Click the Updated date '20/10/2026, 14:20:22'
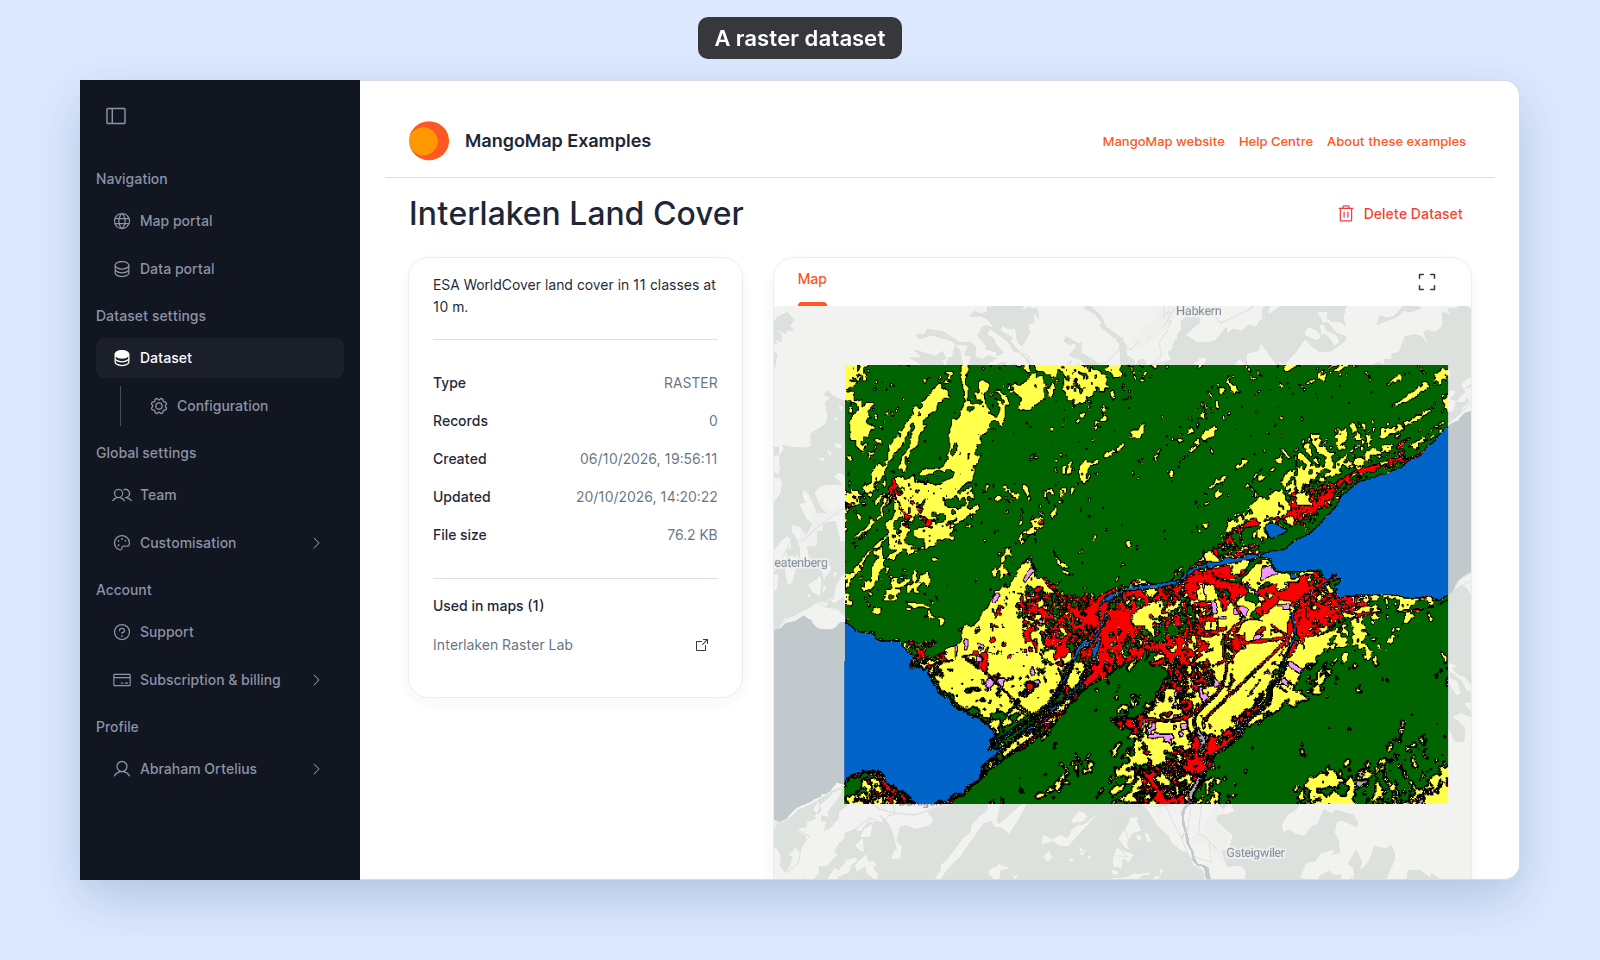1600x960 pixels. (x=647, y=497)
